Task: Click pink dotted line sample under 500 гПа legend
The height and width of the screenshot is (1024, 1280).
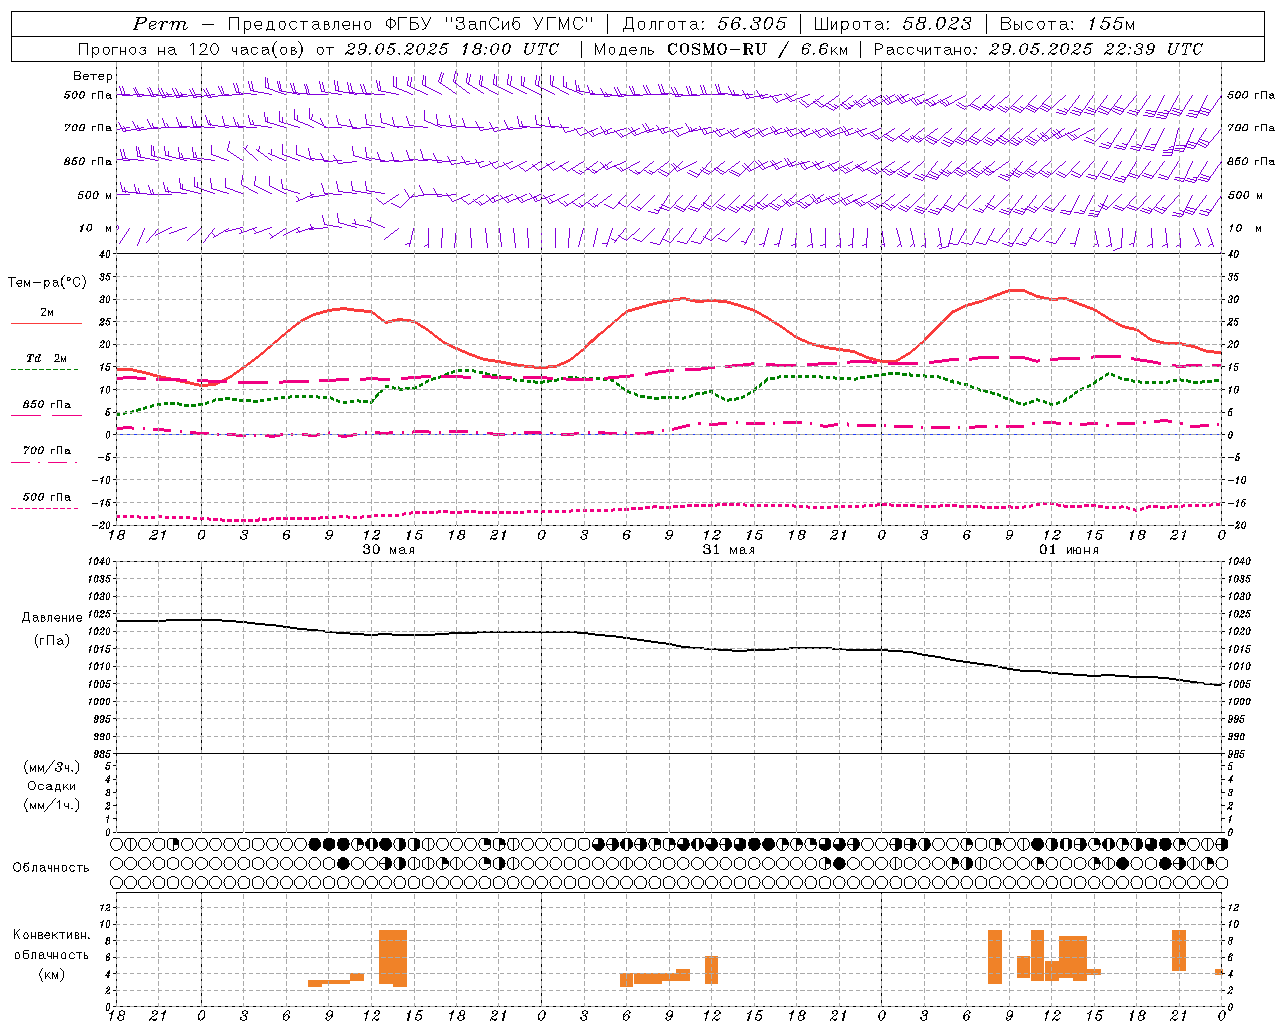Action: coord(44,508)
